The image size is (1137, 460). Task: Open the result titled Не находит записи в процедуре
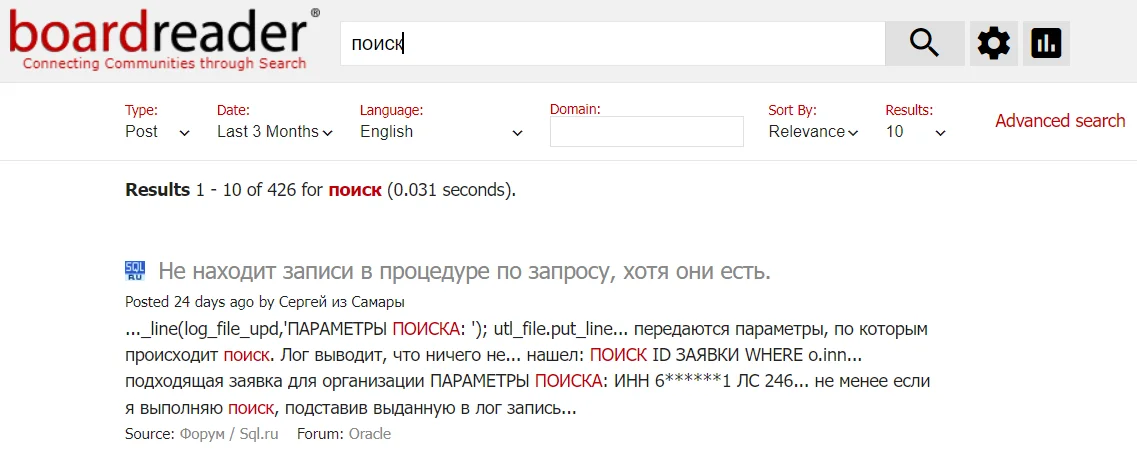pyautogui.click(x=464, y=271)
